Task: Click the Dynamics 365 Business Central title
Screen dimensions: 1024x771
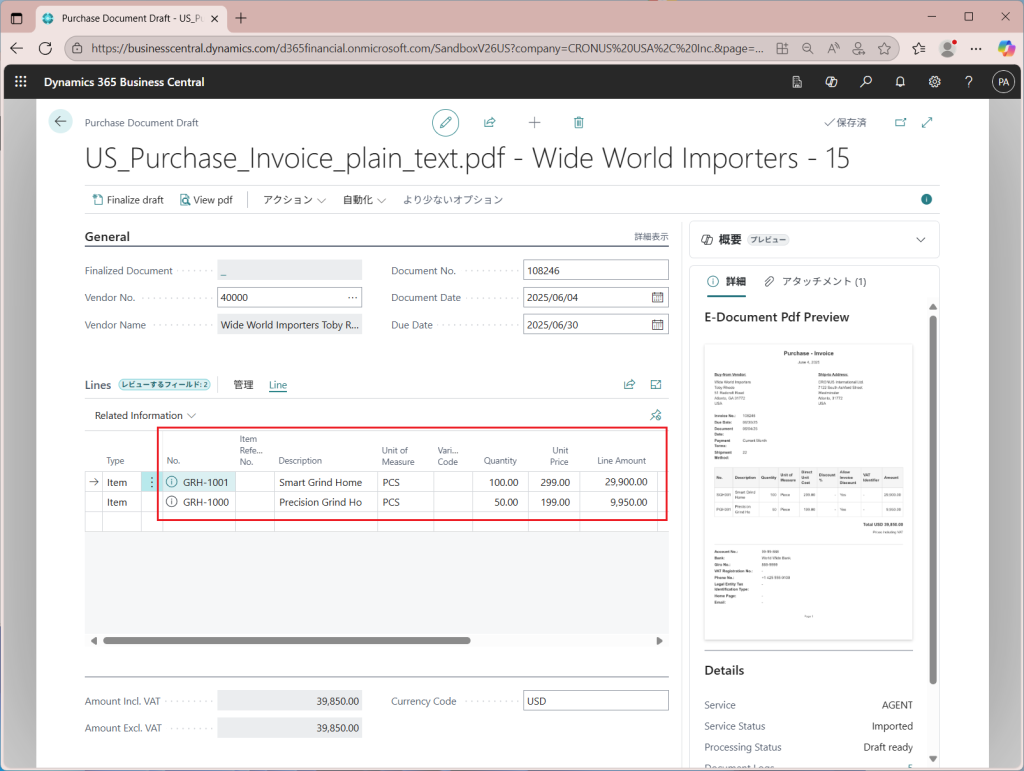Action: pos(124,82)
